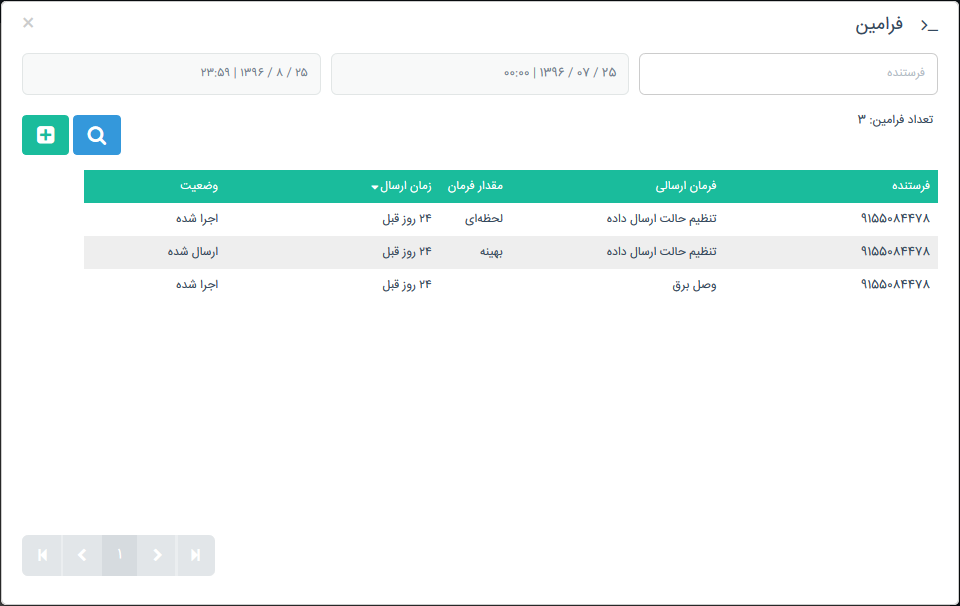This screenshot has height=606, width=960.
Task: Select the وصل برق command row
Action: pyautogui.click(x=693, y=284)
